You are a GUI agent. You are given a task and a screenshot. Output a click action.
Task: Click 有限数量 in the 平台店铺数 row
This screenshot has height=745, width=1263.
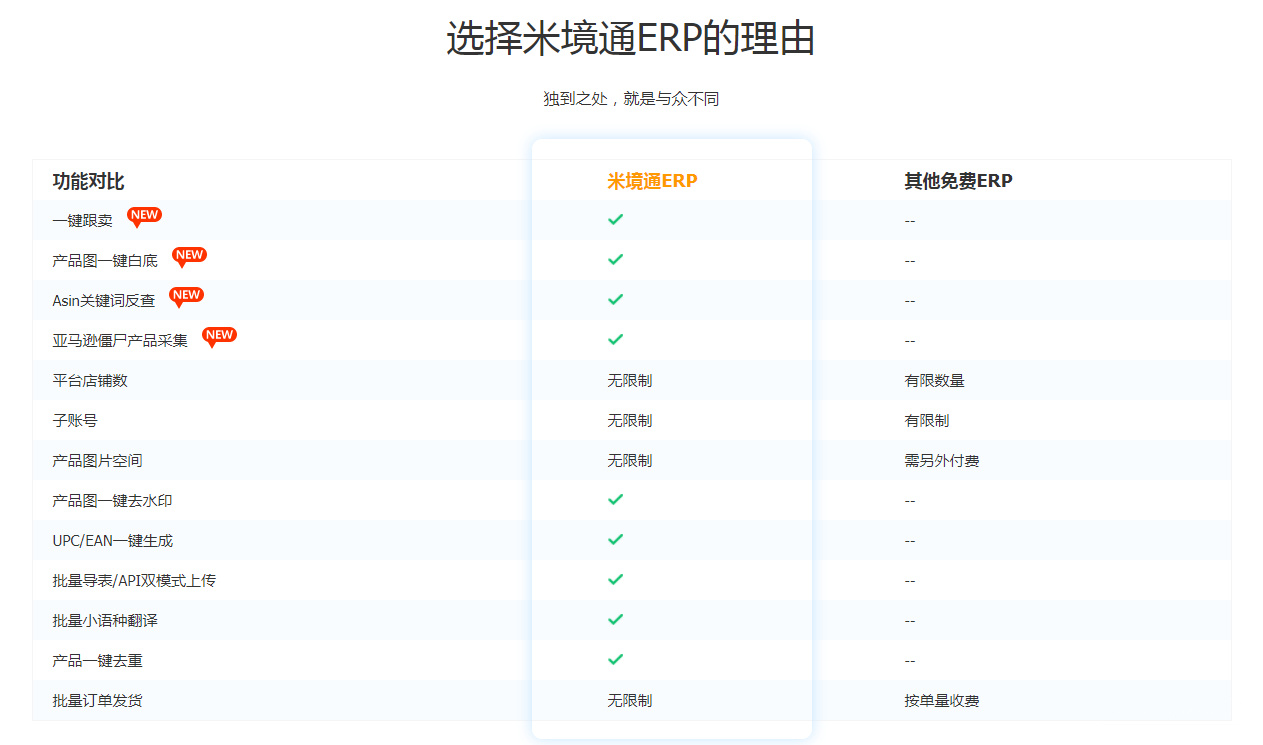(x=934, y=380)
